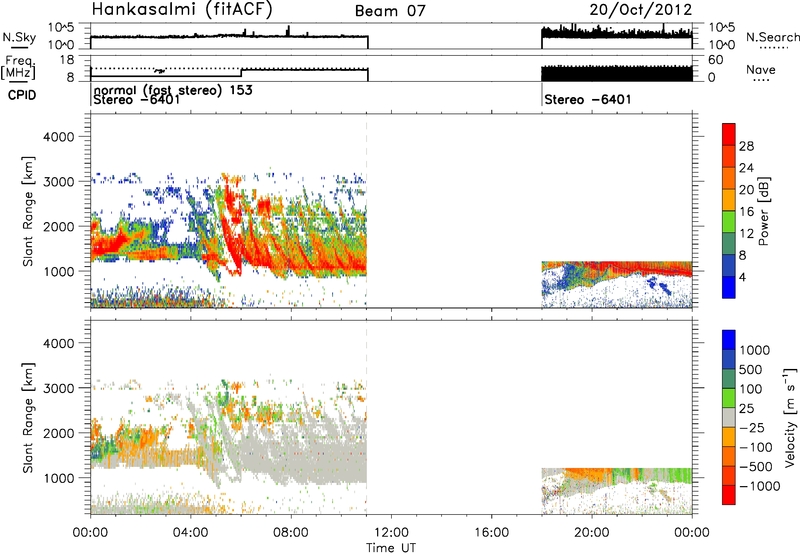
Task: Click the green velocity backscatter band near 22:00
Action: (653, 475)
